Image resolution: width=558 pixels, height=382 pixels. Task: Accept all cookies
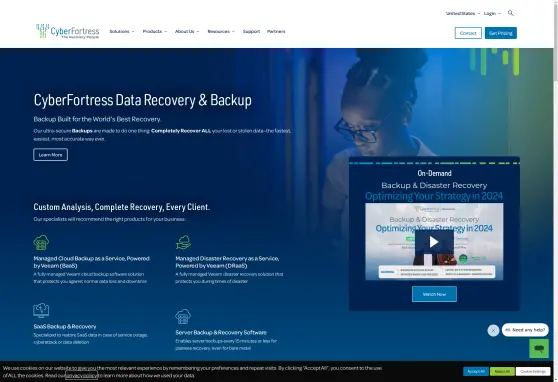click(476, 371)
